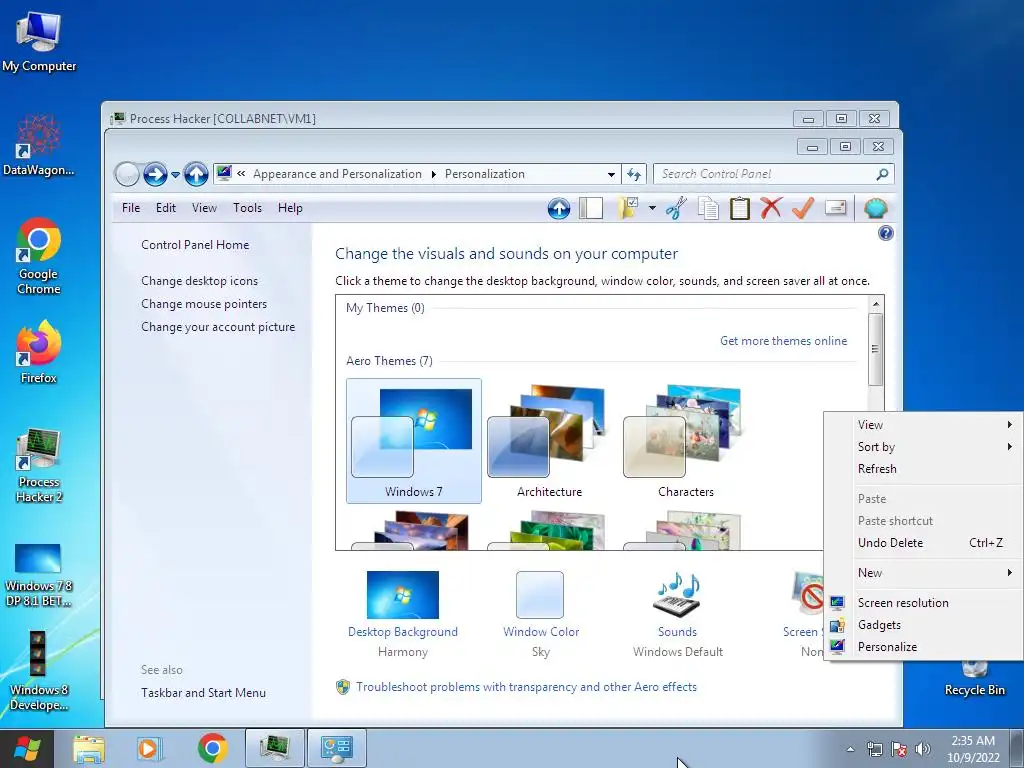Select the Architecture theme
This screenshot has height=768, width=1024.
coord(550,441)
